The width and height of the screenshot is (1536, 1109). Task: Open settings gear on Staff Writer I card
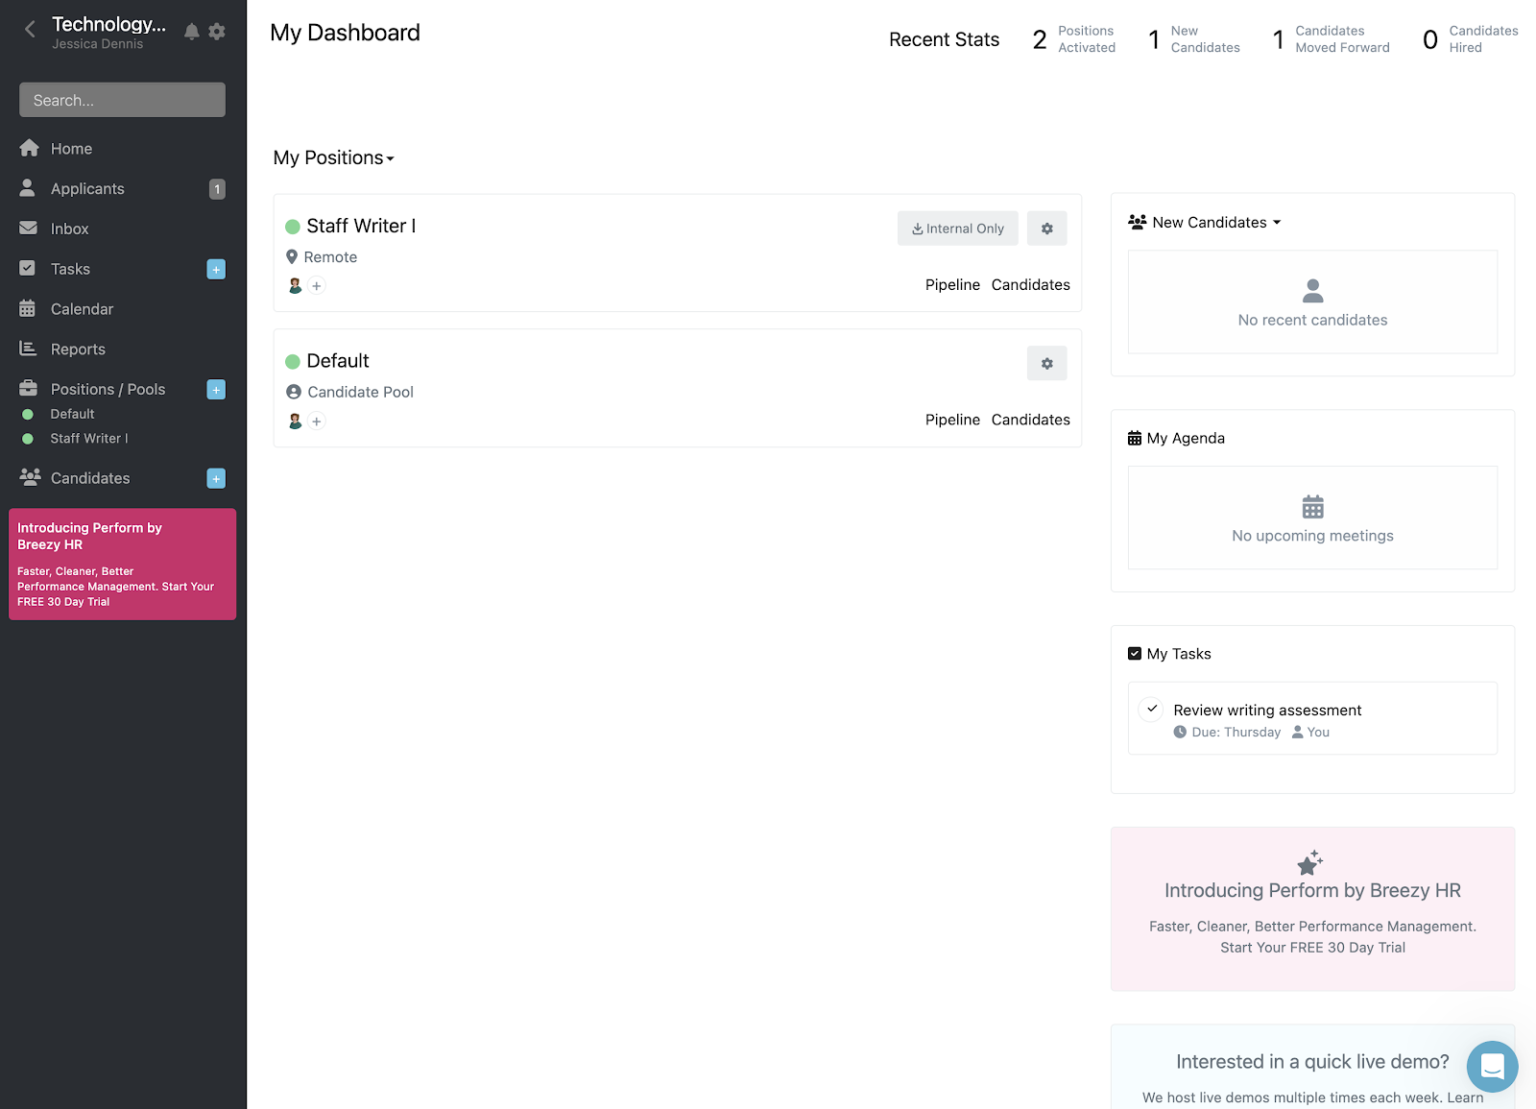tap(1047, 228)
